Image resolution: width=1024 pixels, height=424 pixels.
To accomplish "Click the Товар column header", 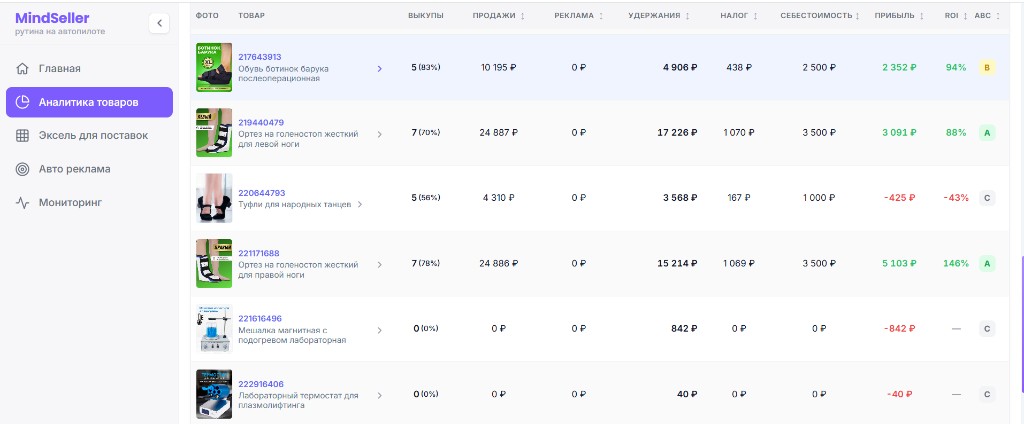I will pyautogui.click(x=251, y=16).
